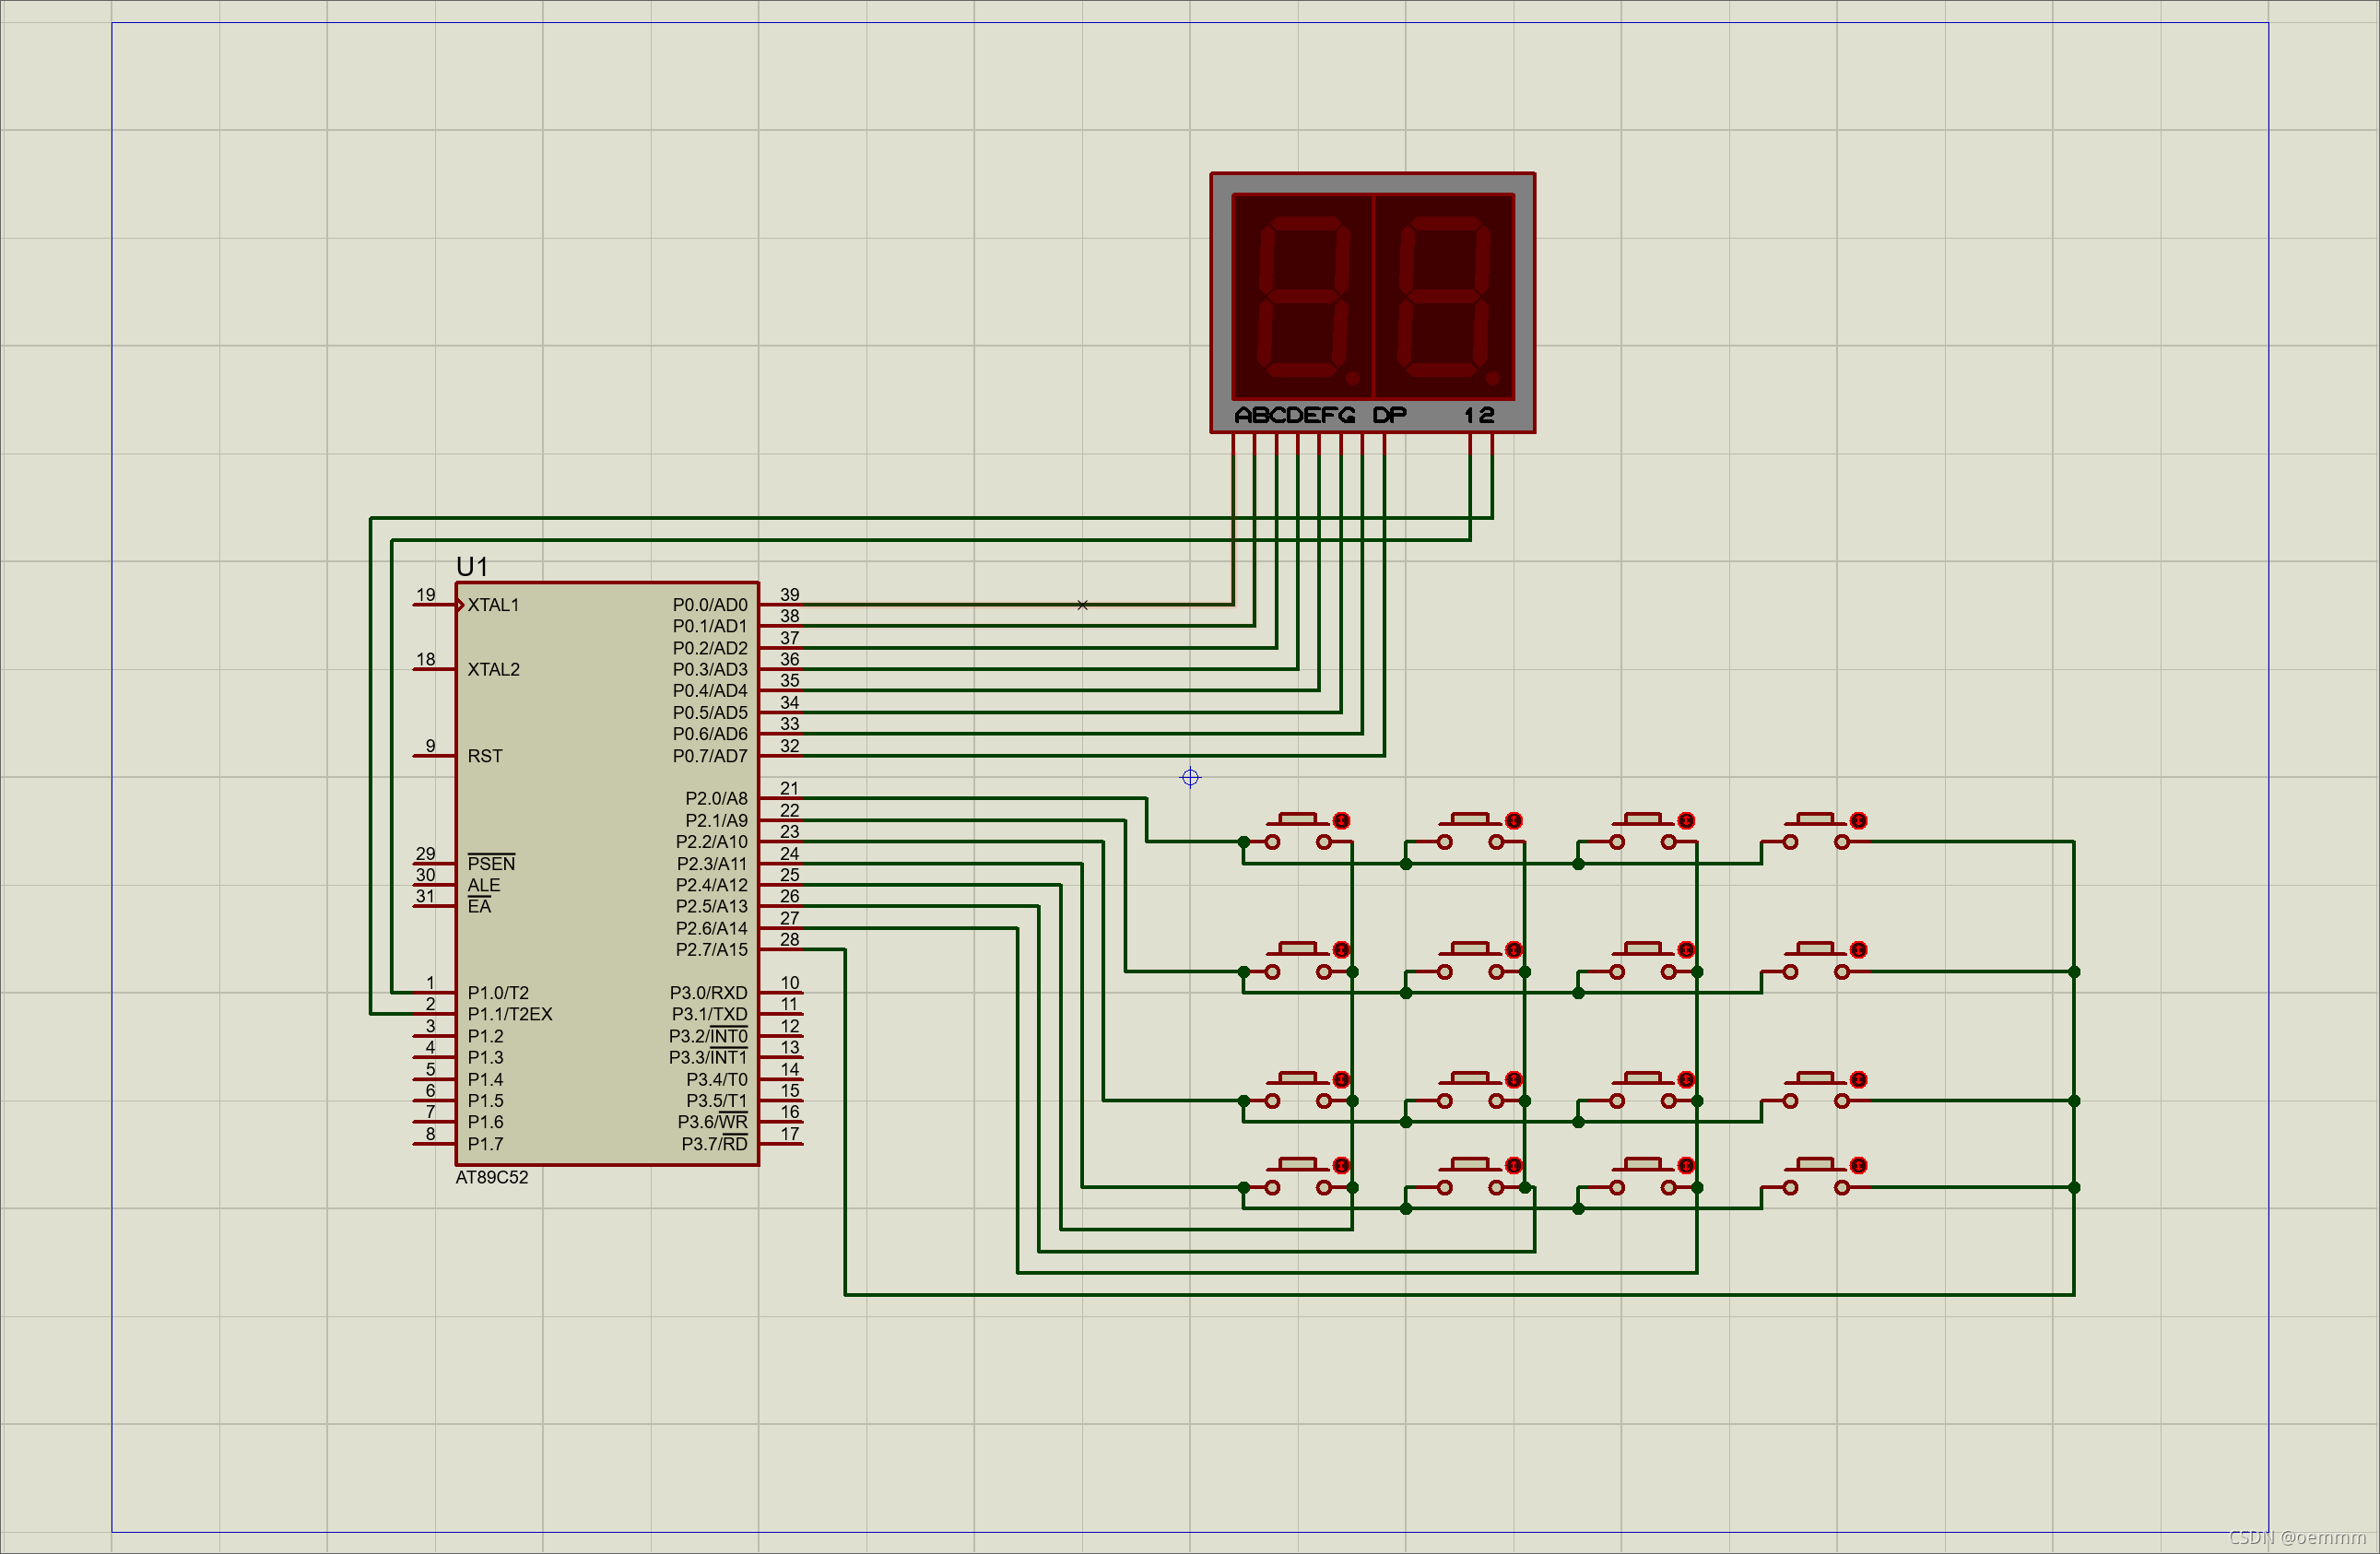
Task: Select the AT89C52 part name label
Action: point(492,1177)
